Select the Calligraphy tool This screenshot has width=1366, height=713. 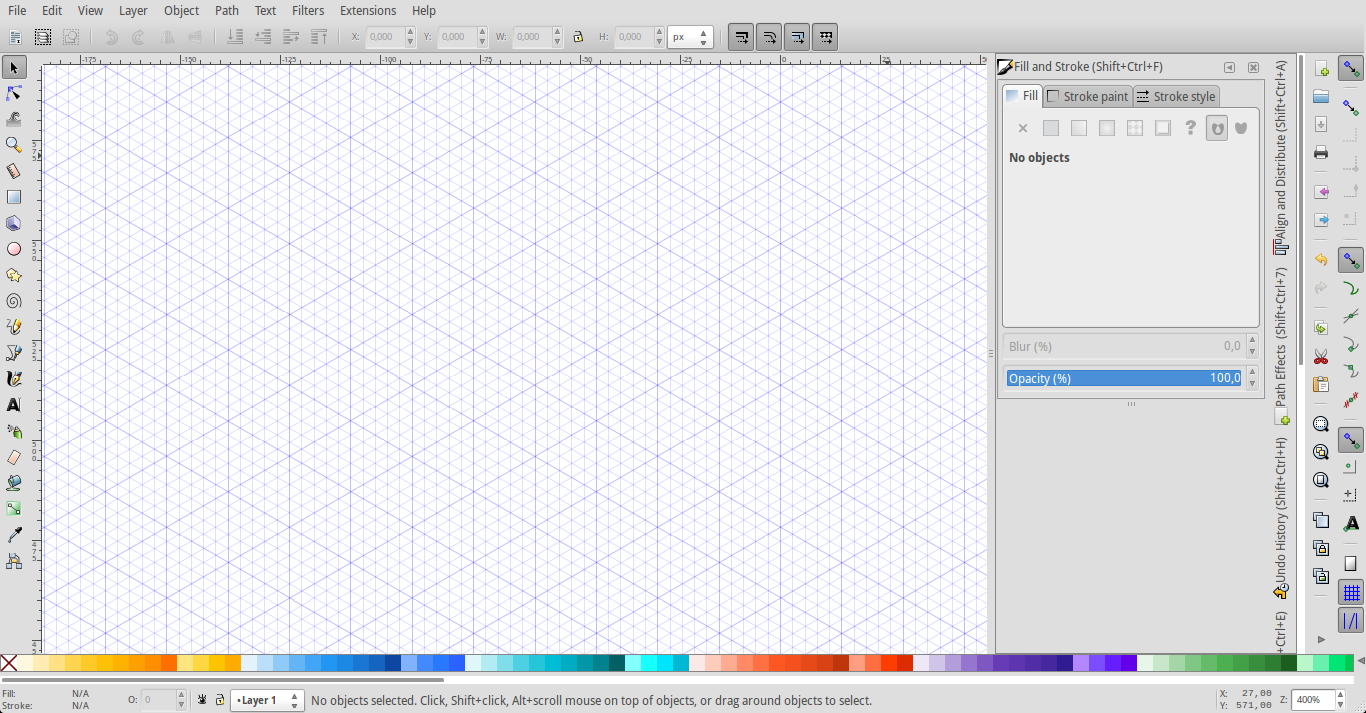(x=14, y=379)
